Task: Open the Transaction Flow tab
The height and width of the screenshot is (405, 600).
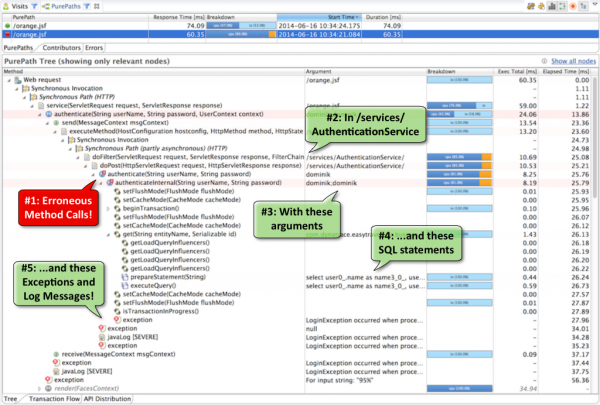Action: click(x=54, y=399)
